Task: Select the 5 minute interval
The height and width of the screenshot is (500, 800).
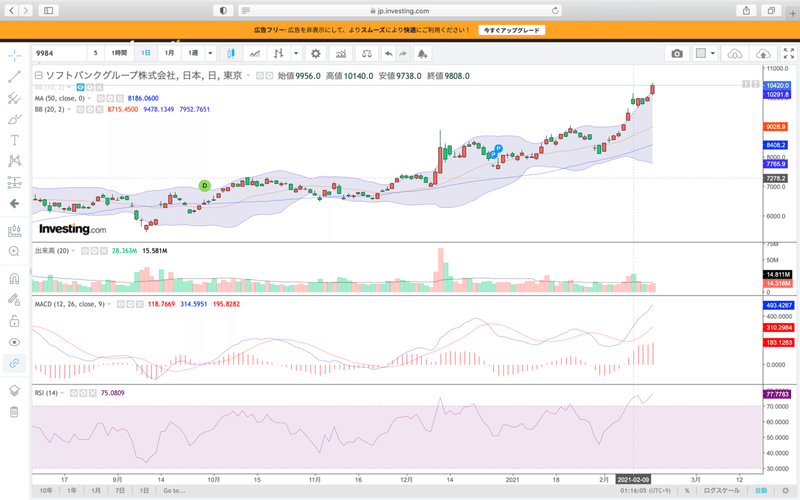Action: coord(95,53)
